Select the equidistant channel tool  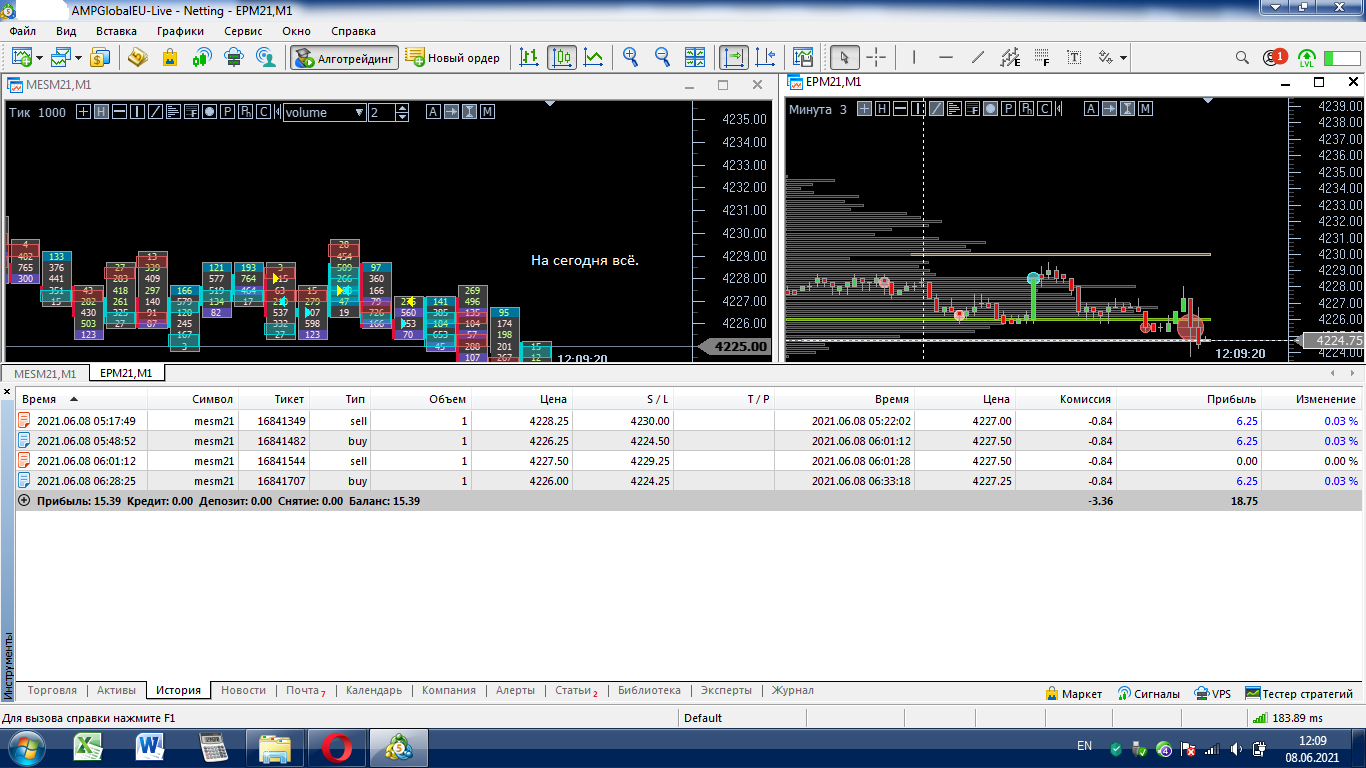coord(1010,57)
